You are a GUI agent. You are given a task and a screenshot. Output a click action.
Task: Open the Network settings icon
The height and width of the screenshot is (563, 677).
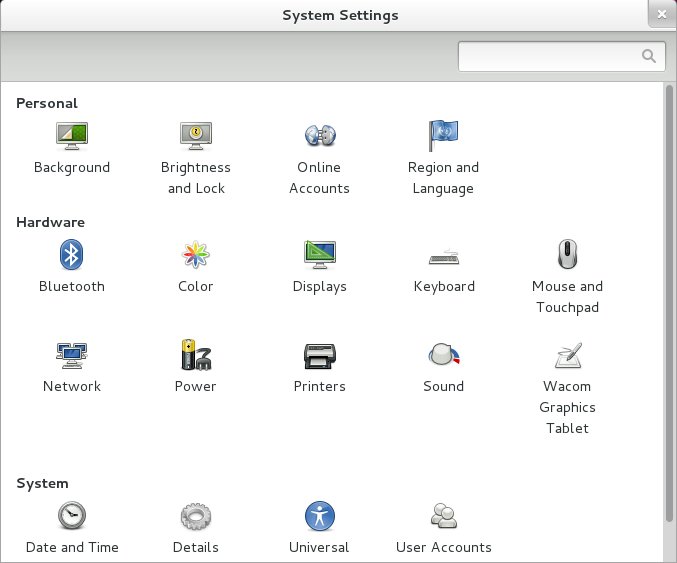click(72, 355)
